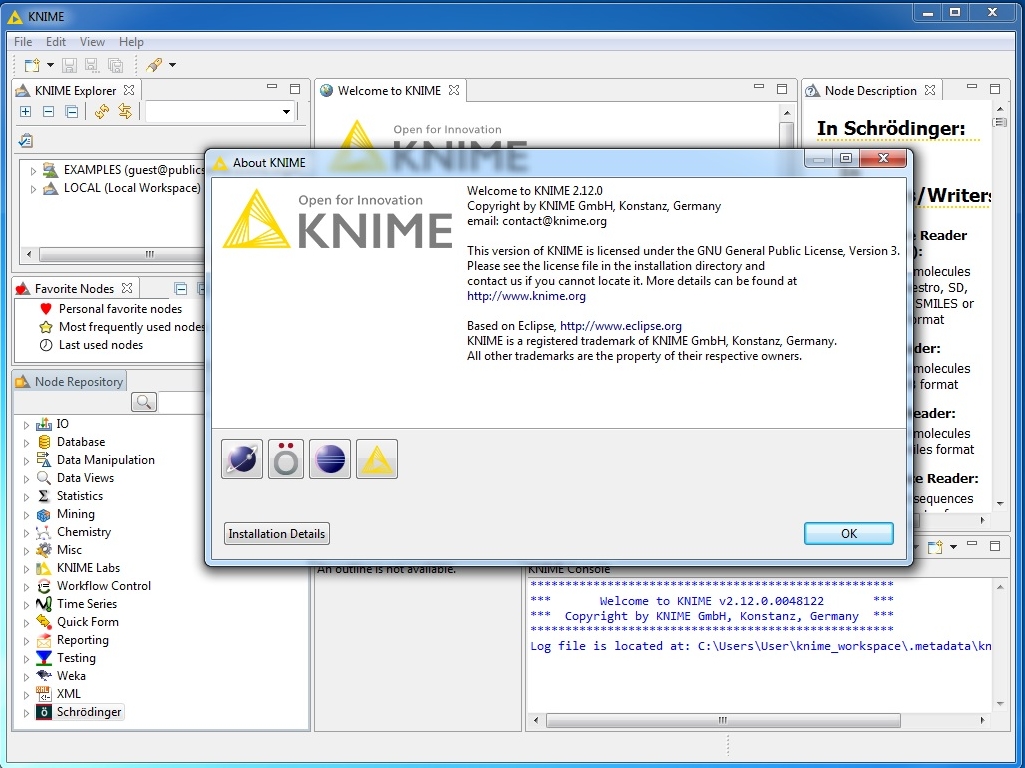Screen dimensions: 1025x768
Task: Click the Schrödinger Ö feature button
Action: [x=286, y=459]
